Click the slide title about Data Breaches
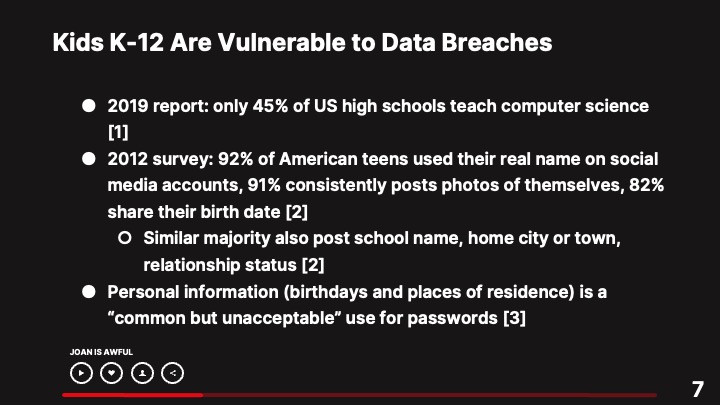The width and height of the screenshot is (720, 405). [302, 44]
